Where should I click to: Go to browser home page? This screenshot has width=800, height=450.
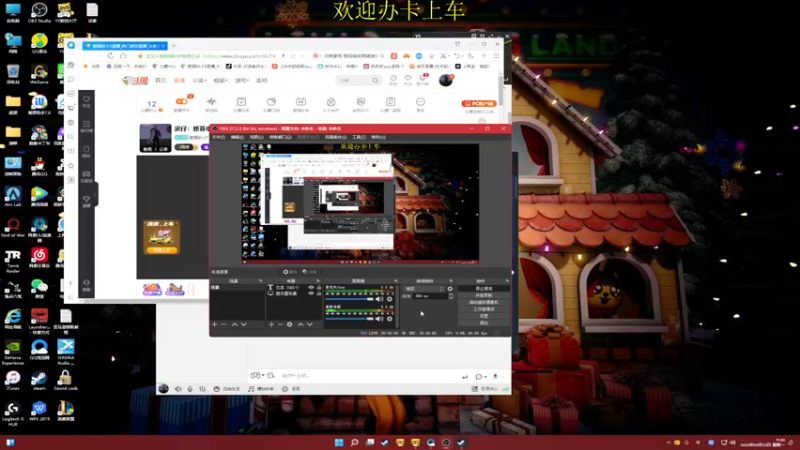123,56
